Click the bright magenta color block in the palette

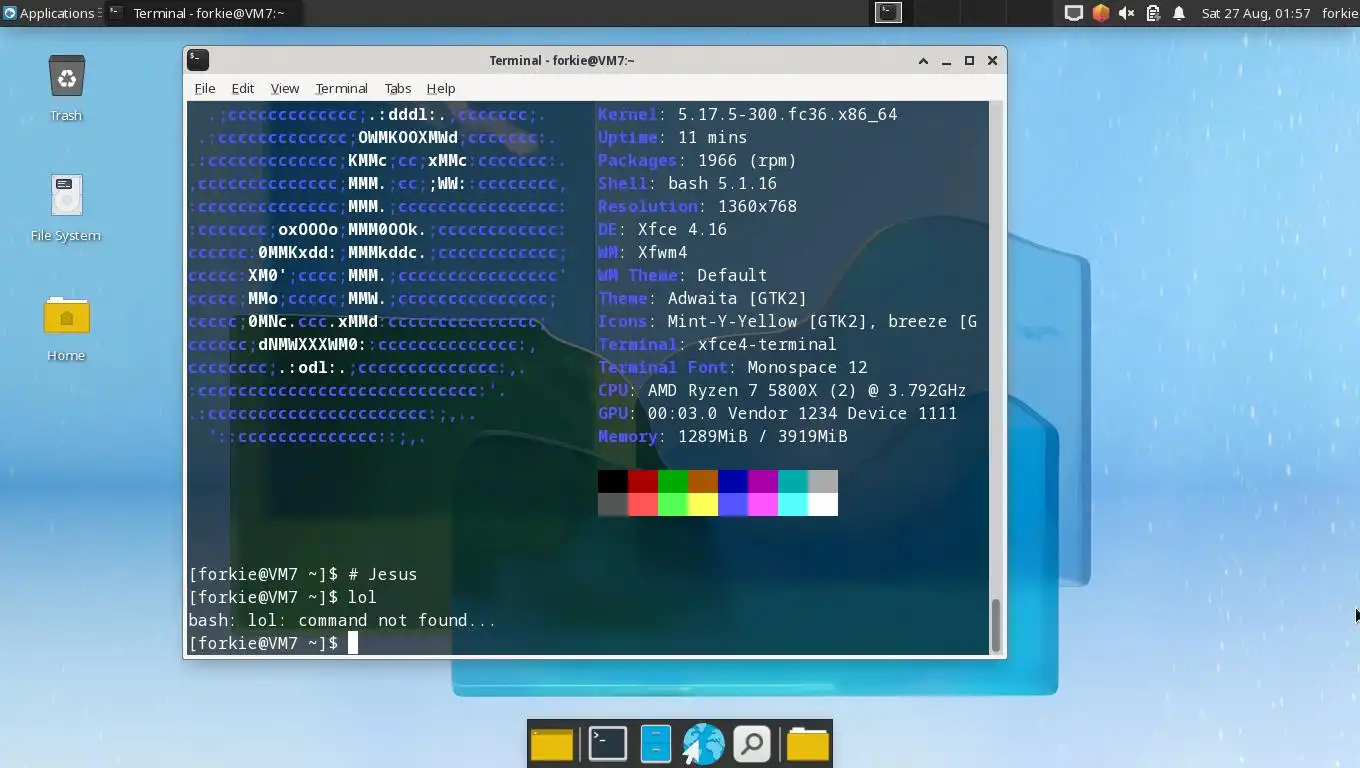(763, 504)
